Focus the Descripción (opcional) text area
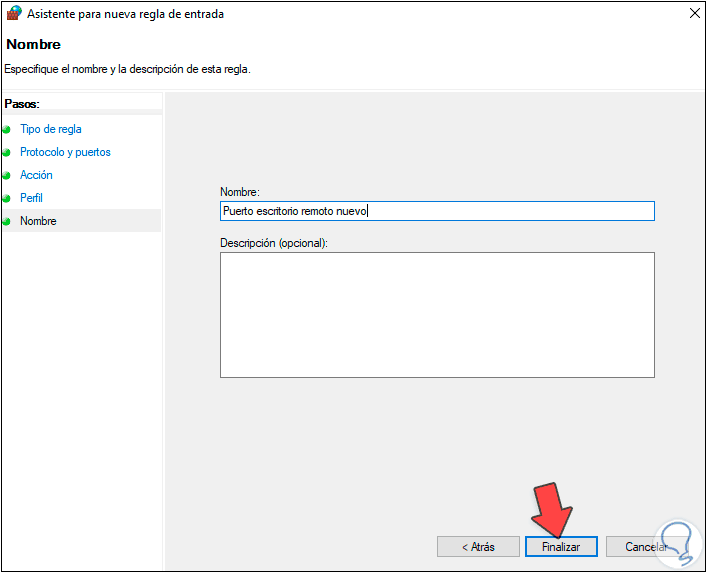The height and width of the screenshot is (573, 708). pyautogui.click(x=437, y=314)
